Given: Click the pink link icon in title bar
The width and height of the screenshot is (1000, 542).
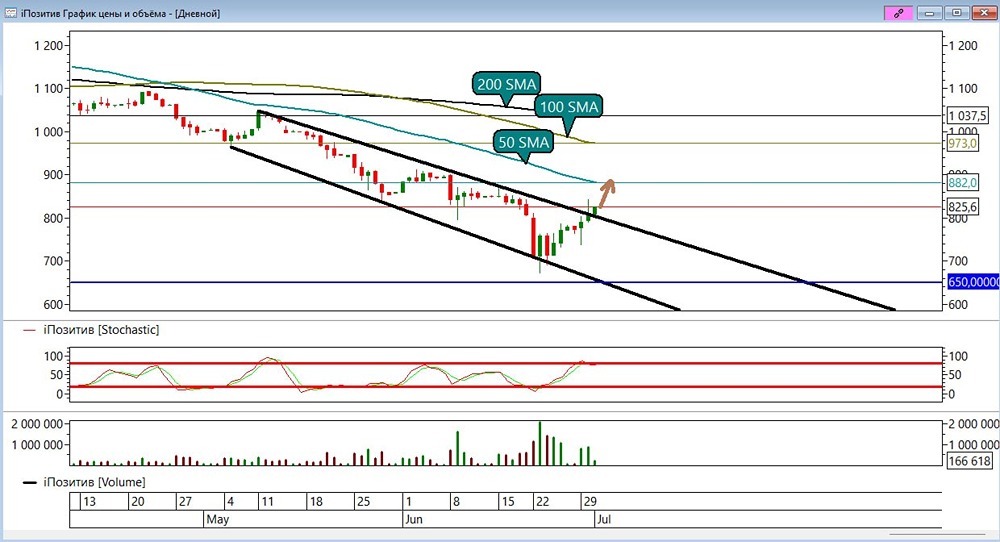Looking at the screenshot, I should click(x=899, y=13).
